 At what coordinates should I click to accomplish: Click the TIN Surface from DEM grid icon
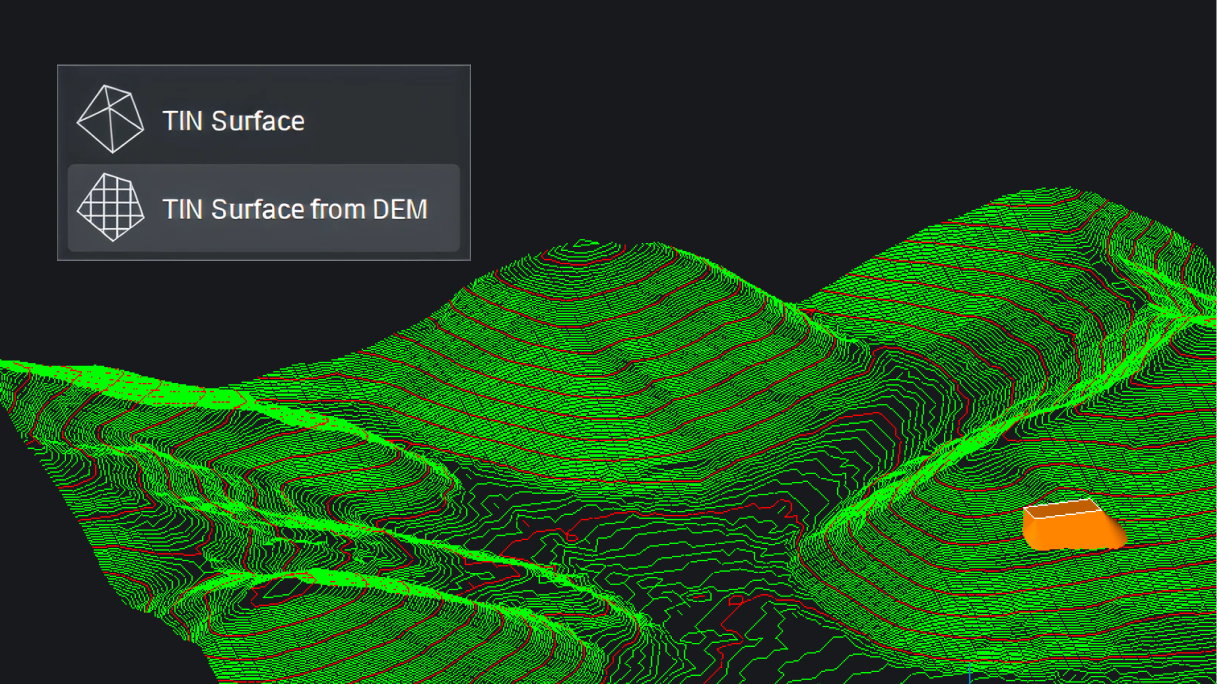pyautogui.click(x=111, y=208)
